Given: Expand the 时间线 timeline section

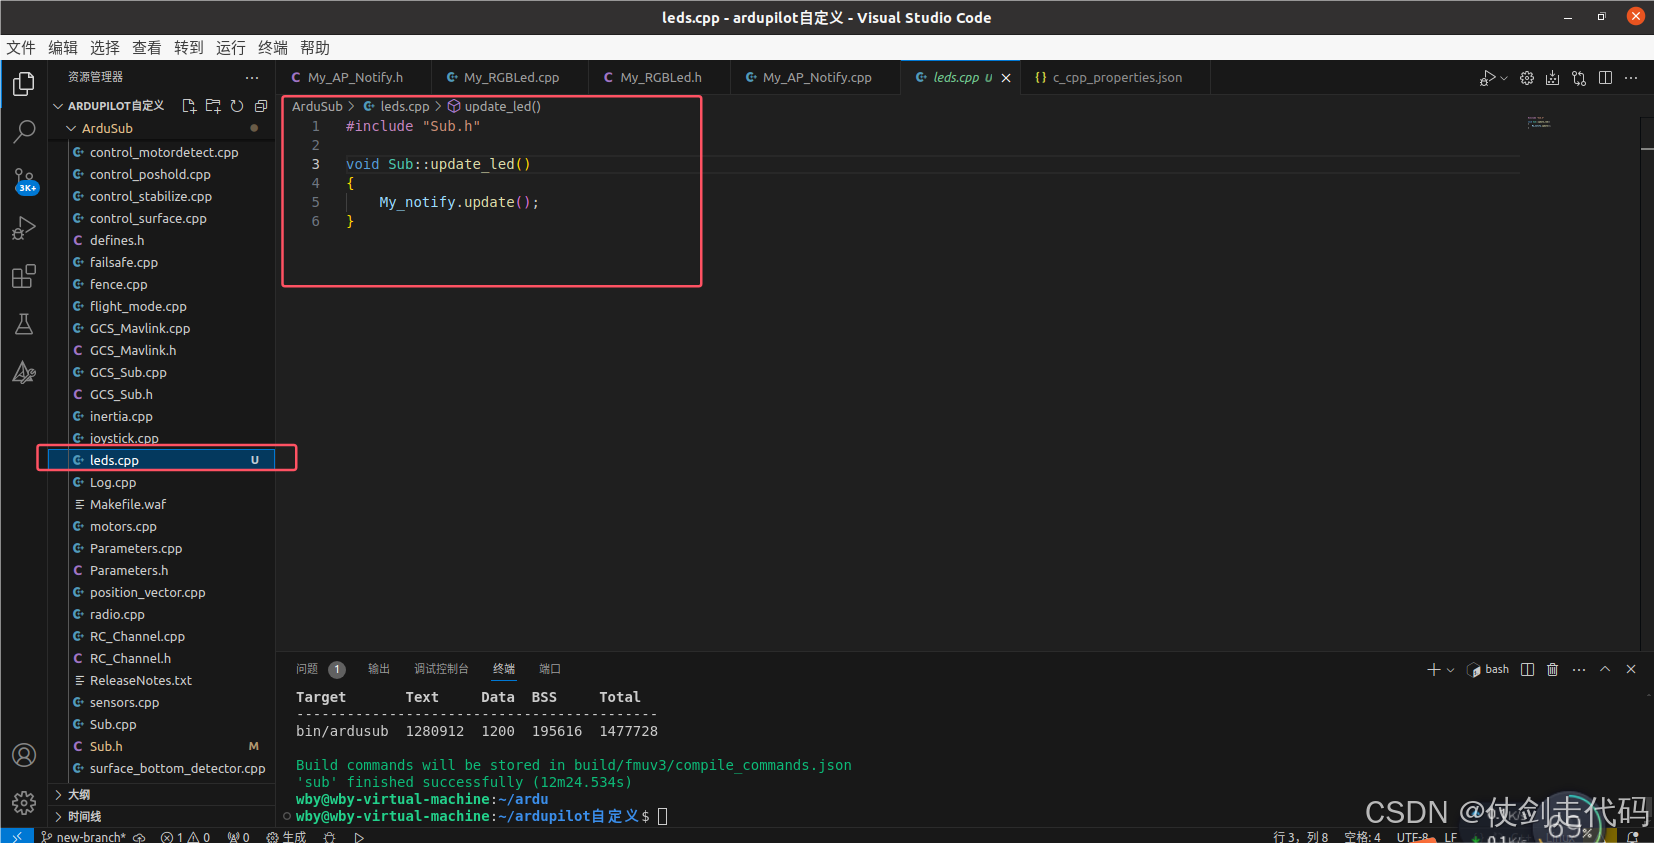Looking at the screenshot, I should 78,816.
